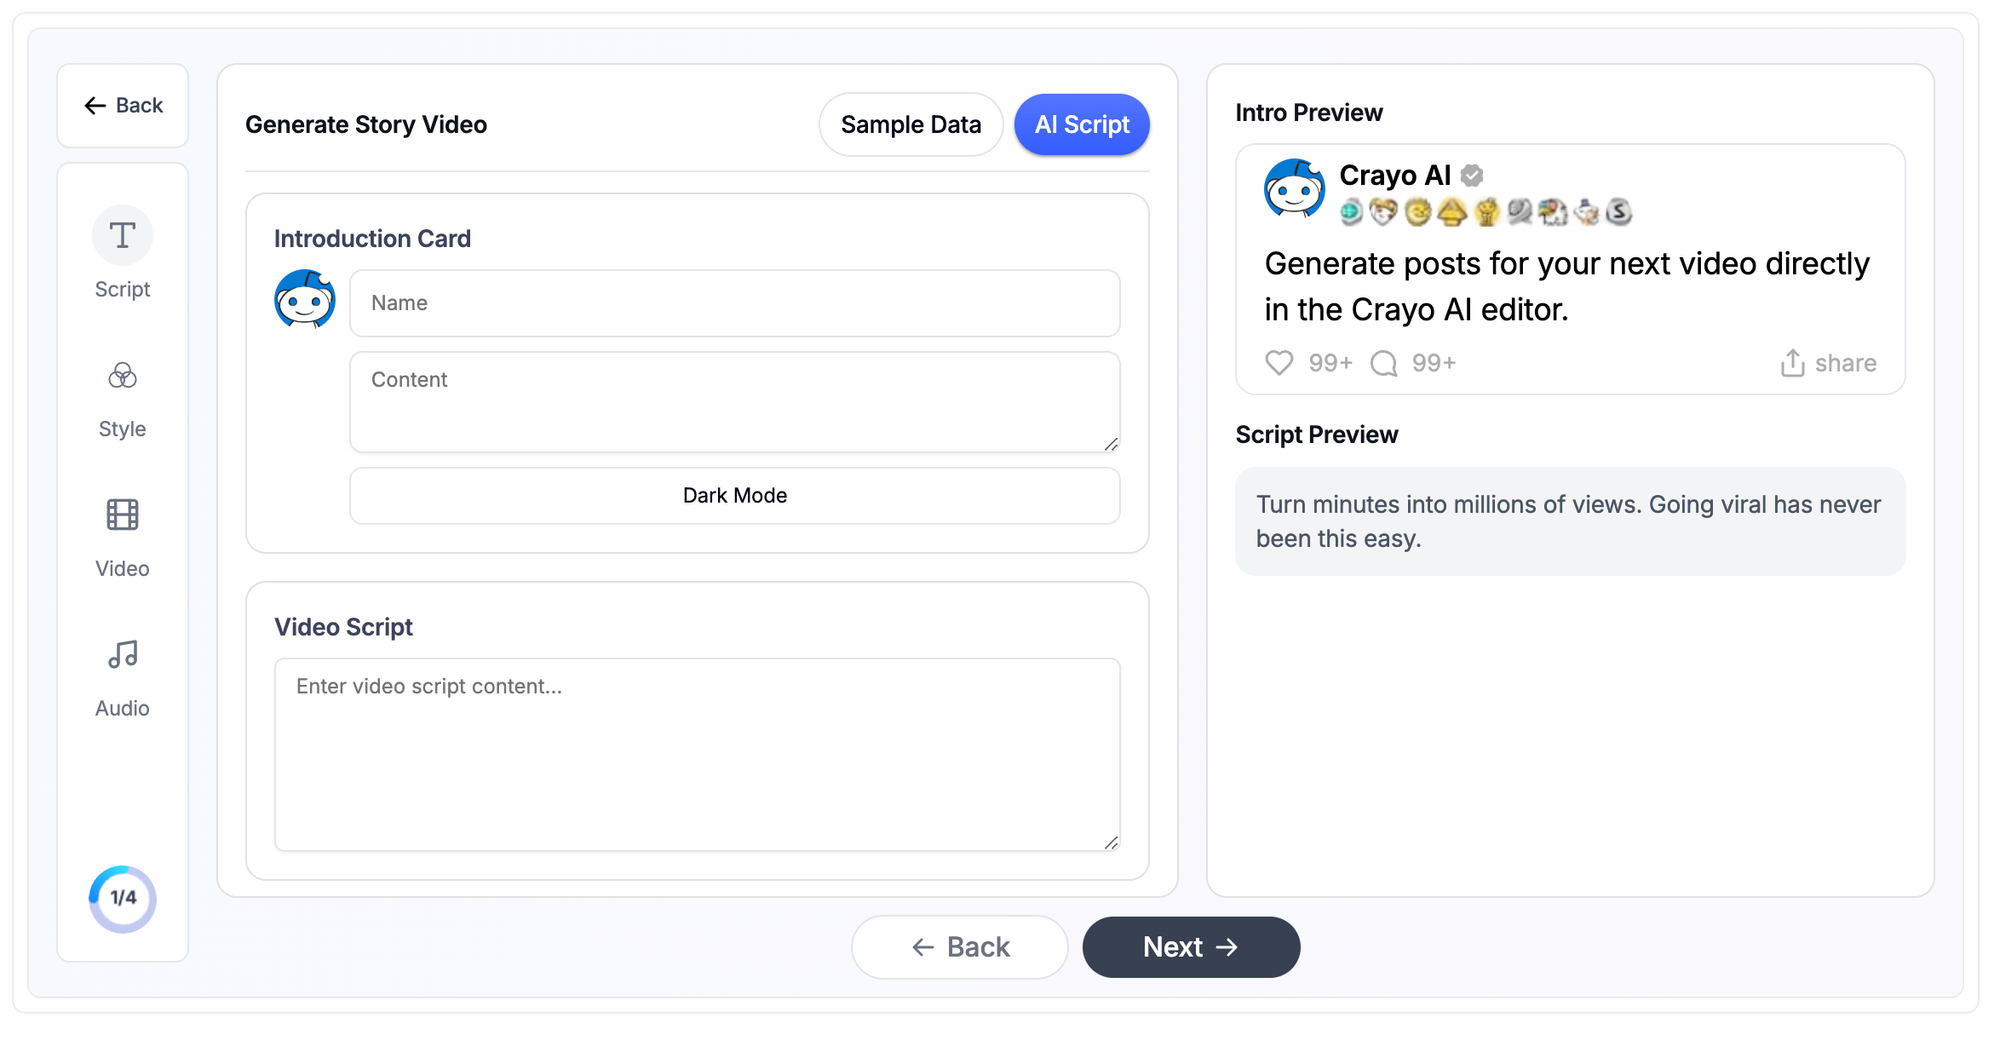Focus the Content text area
The width and height of the screenshot is (2000, 1041).
point(735,402)
